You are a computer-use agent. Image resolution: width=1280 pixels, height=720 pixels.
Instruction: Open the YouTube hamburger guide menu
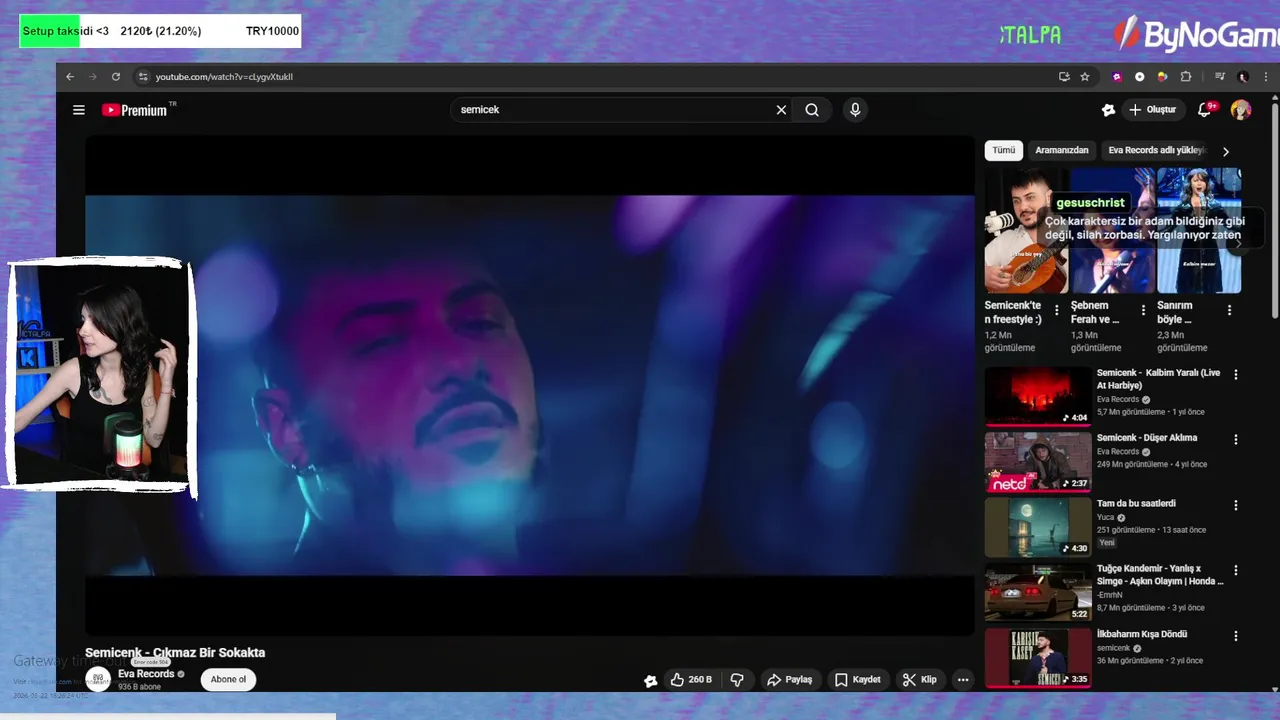79,110
